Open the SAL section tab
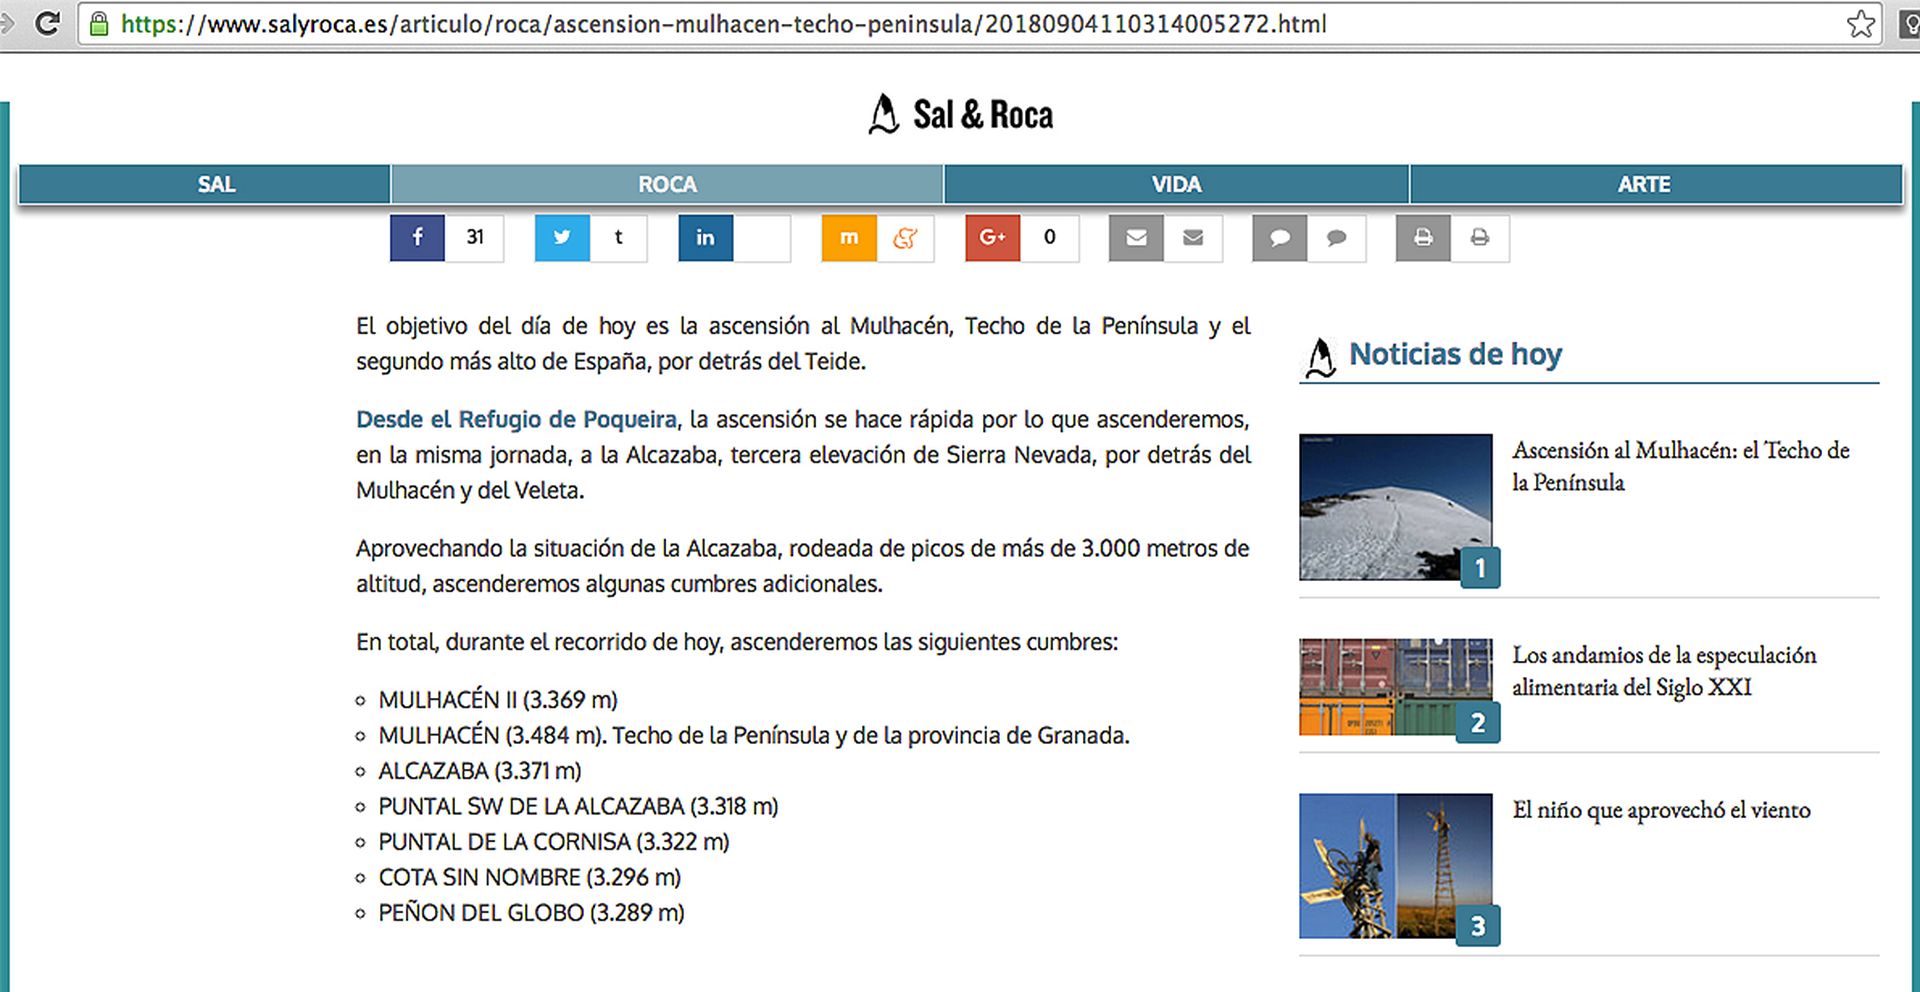The width and height of the screenshot is (1920, 992). pyautogui.click(x=204, y=184)
